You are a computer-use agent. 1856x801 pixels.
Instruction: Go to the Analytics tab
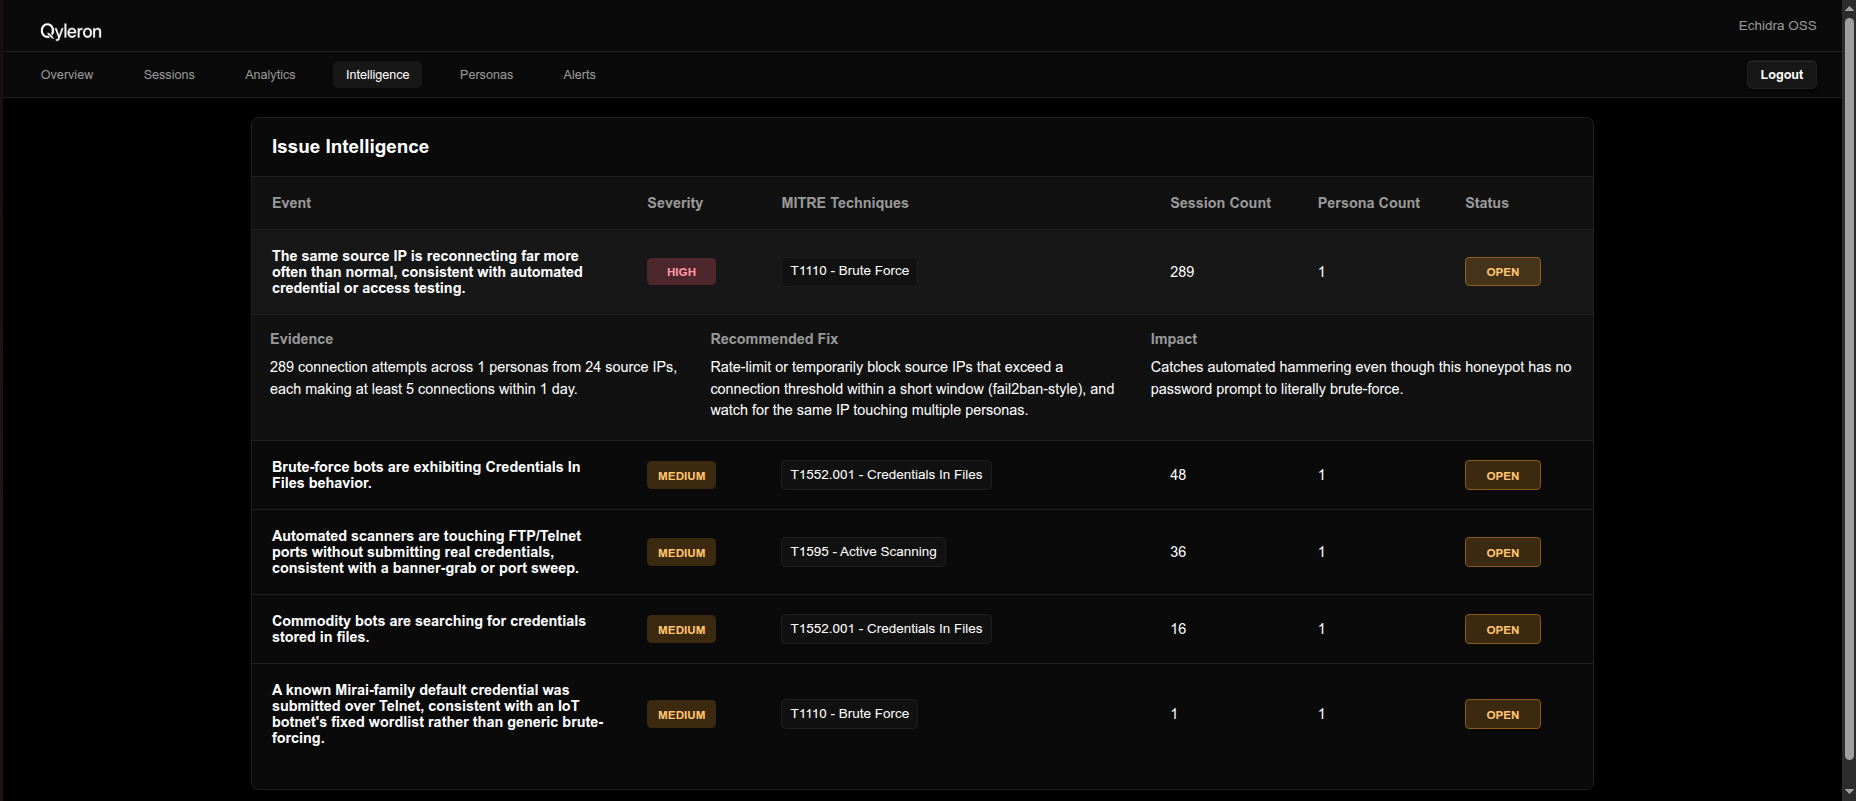pos(270,75)
